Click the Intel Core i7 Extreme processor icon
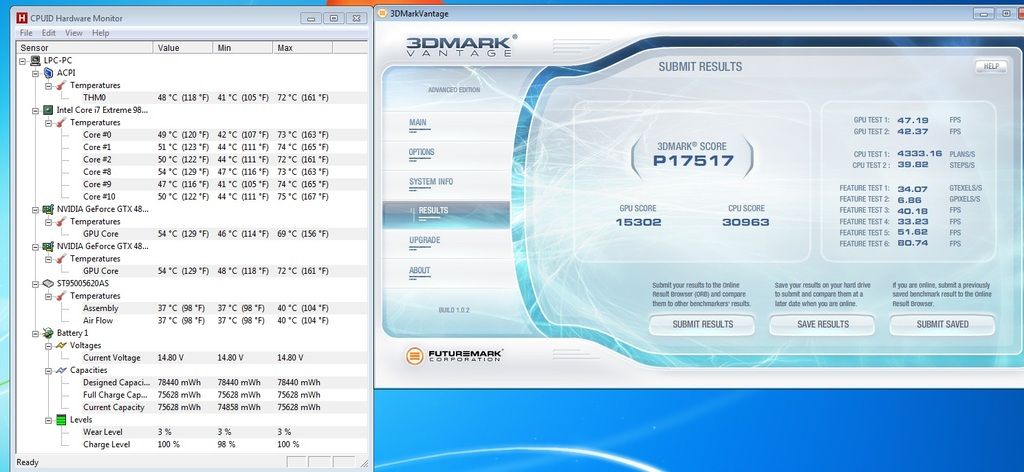This screenshot has height=472, width=1024. pos(48,110)
